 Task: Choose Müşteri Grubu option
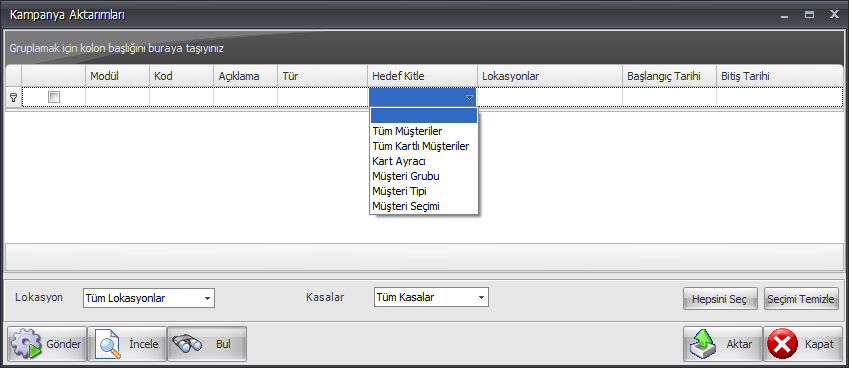point(423,176)
